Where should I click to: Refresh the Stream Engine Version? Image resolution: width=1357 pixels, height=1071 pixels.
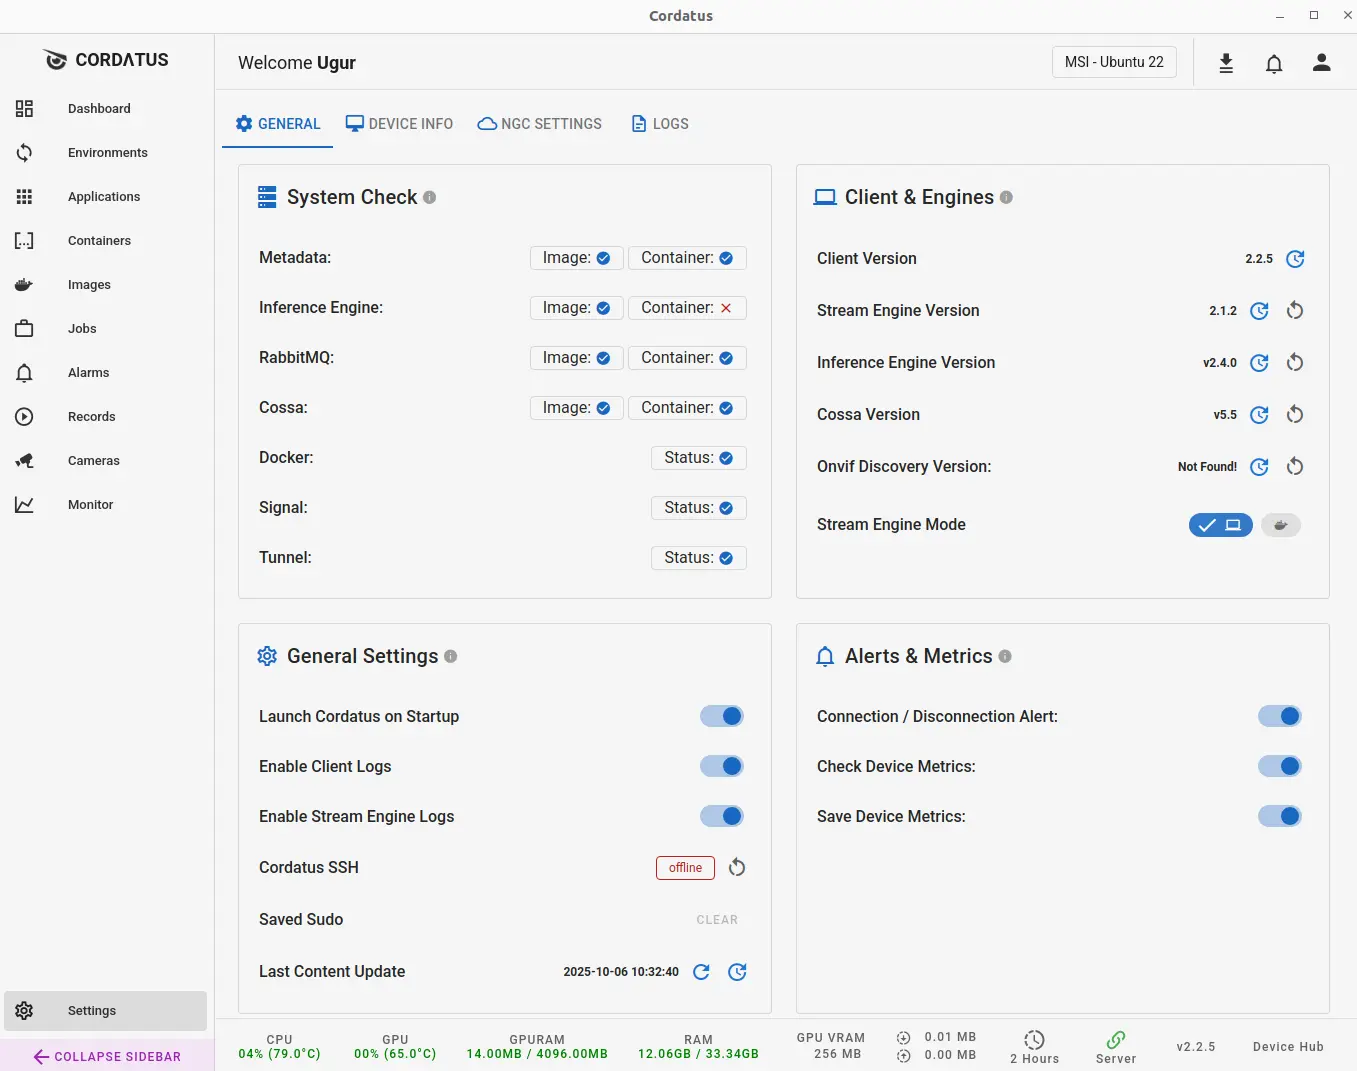(1259, 310)
